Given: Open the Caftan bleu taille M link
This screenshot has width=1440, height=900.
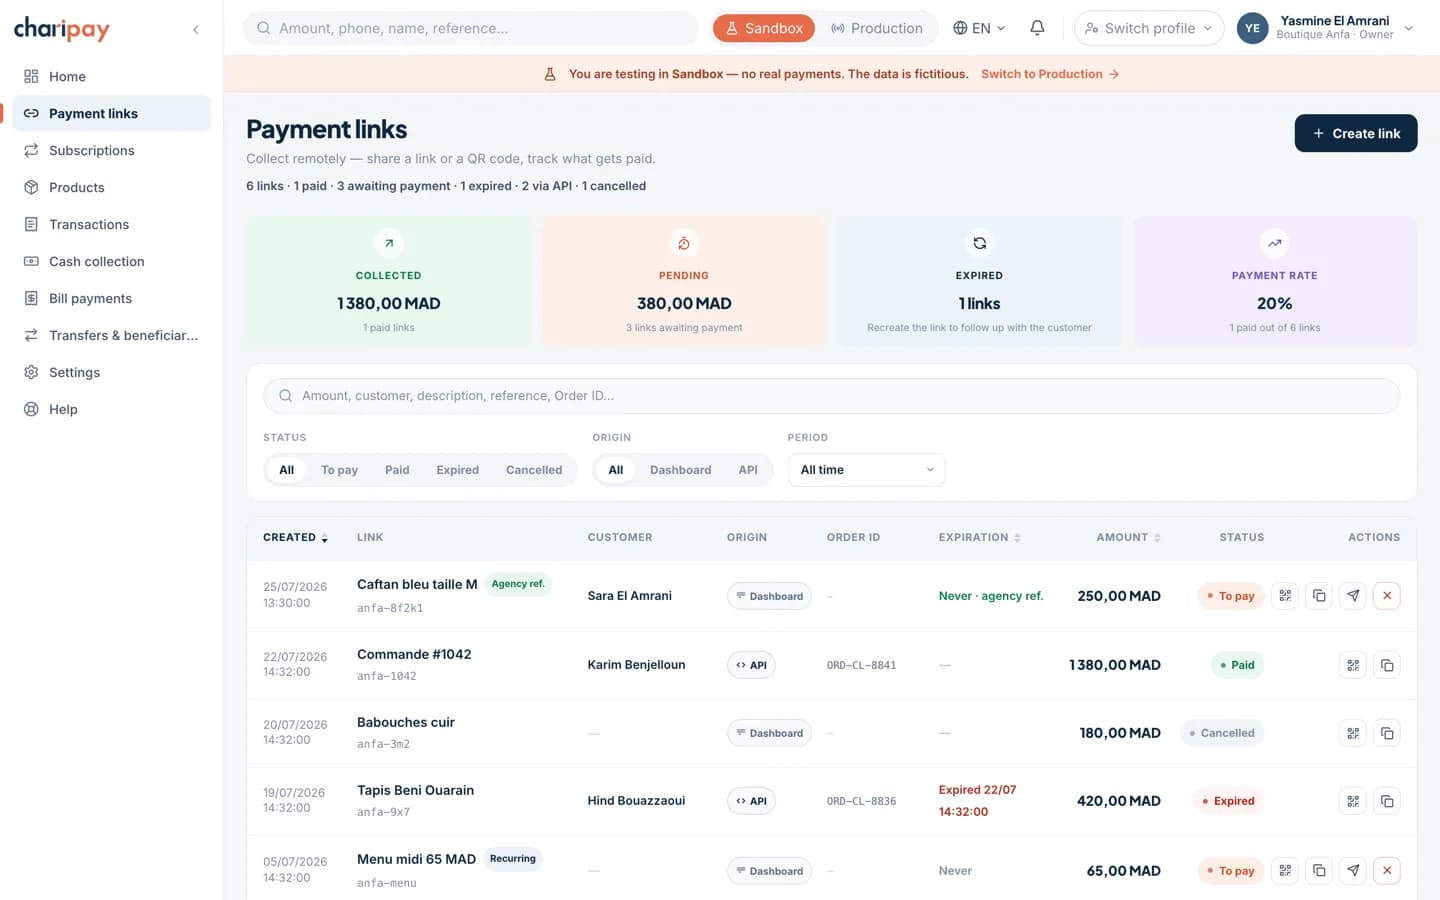Looking at the screenshot, I should click(417, 584).
